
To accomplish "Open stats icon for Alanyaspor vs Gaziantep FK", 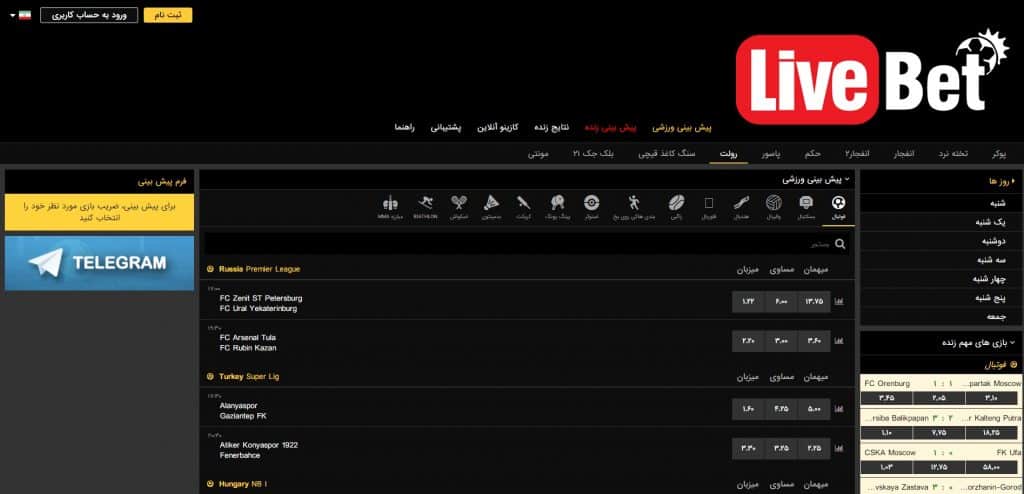I will point(839,409).
